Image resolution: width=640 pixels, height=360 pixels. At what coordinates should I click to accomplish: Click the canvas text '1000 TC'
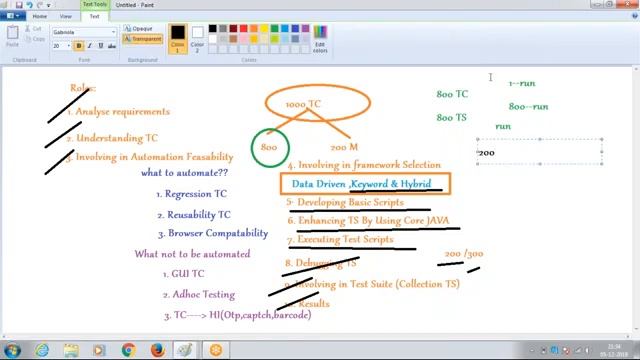click(x=303, y=104)
